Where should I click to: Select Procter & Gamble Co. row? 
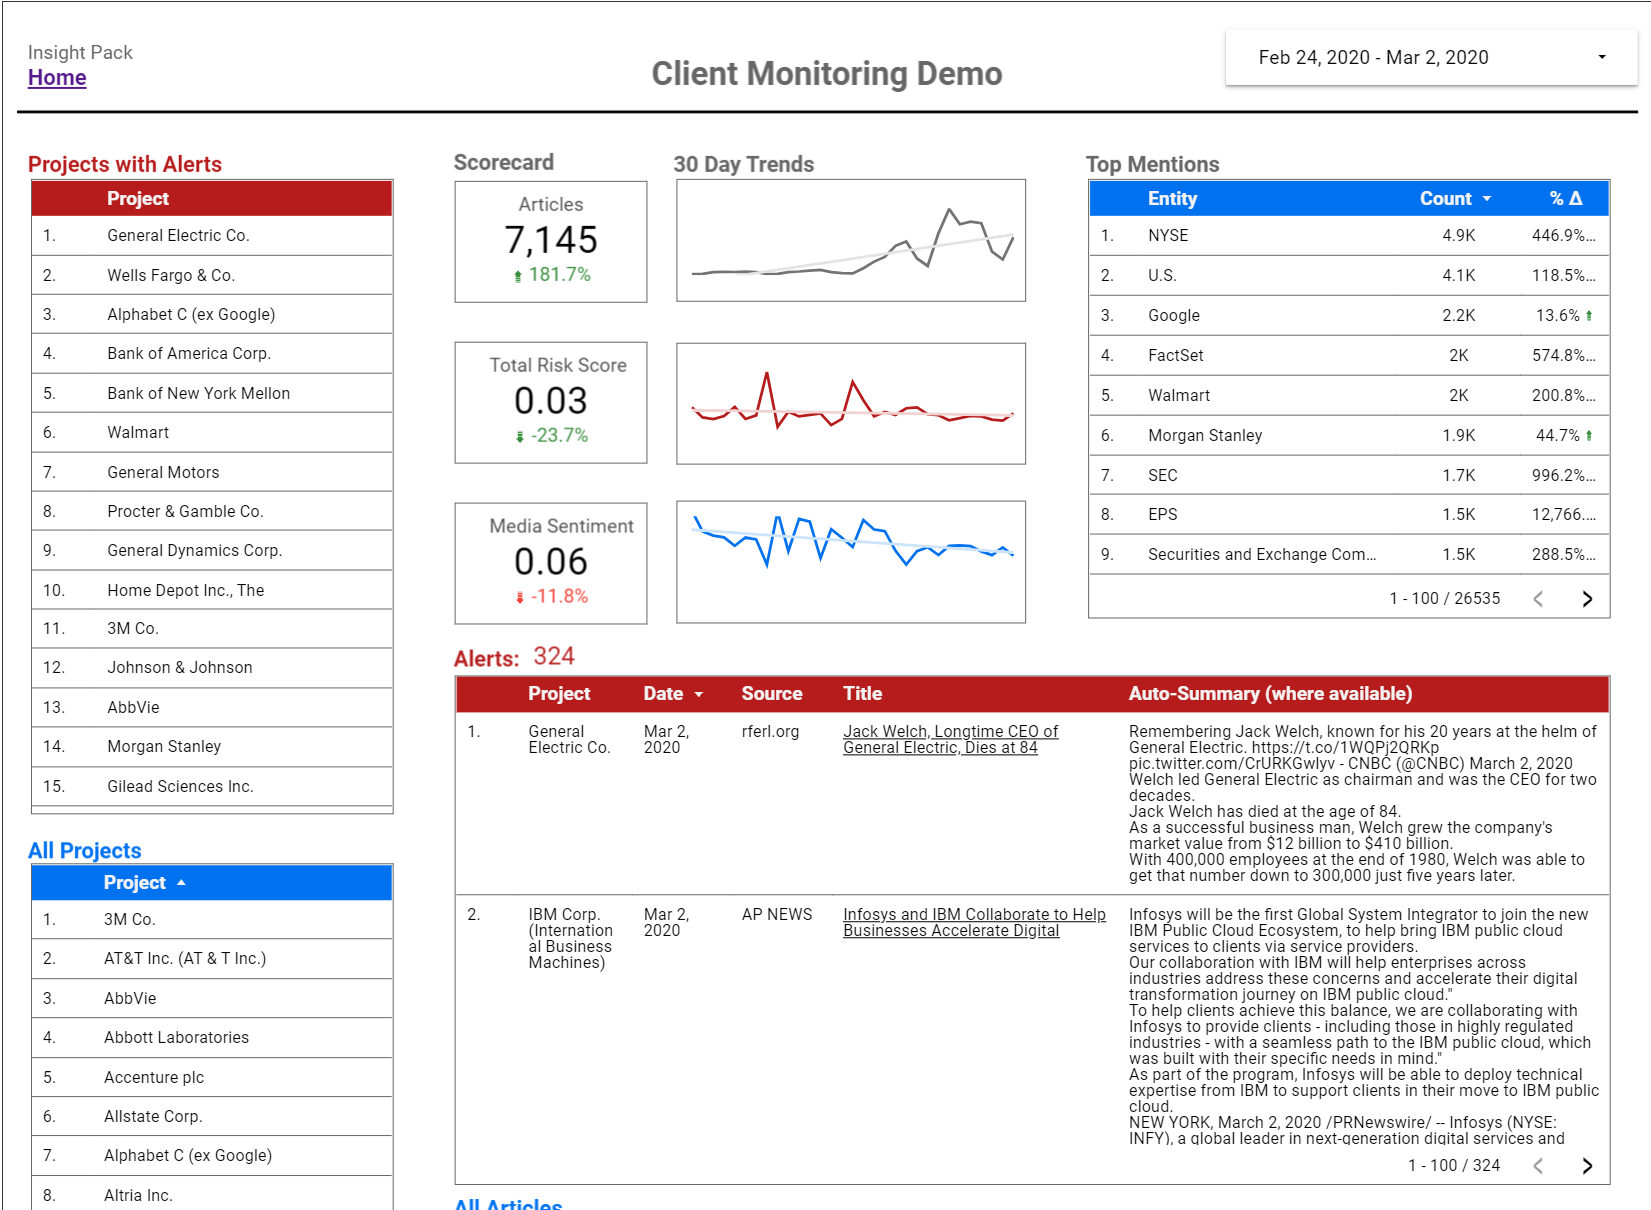coord(212,511)
